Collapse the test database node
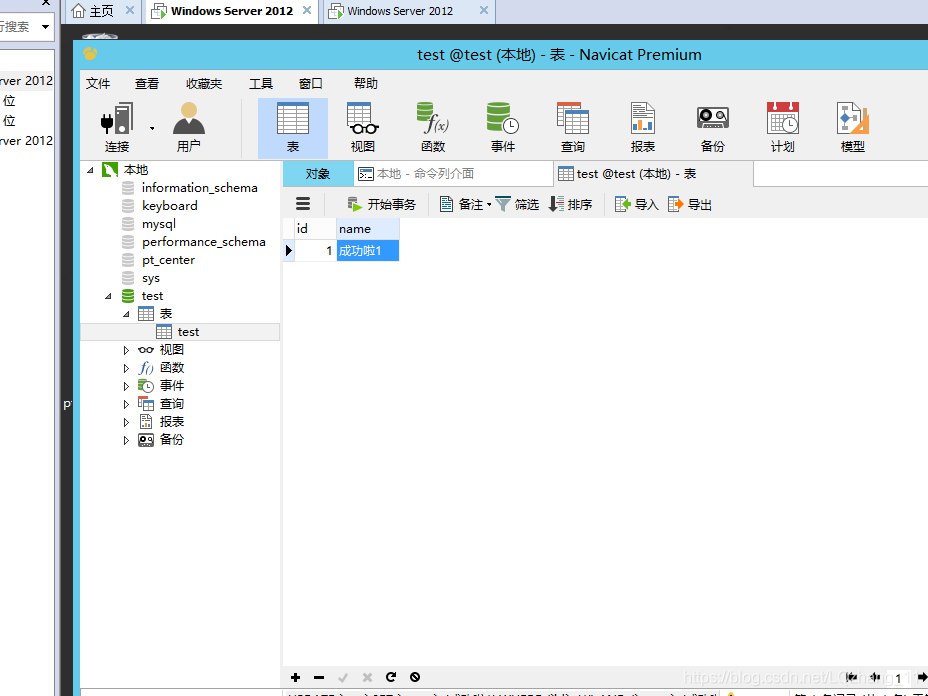Viewport: 928px width, 696px height. (108, 296)
